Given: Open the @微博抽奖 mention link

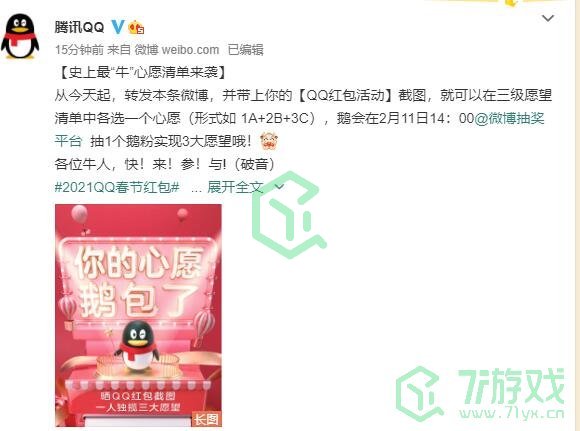Looking at the screenshot, I should (x=509, y=118).
